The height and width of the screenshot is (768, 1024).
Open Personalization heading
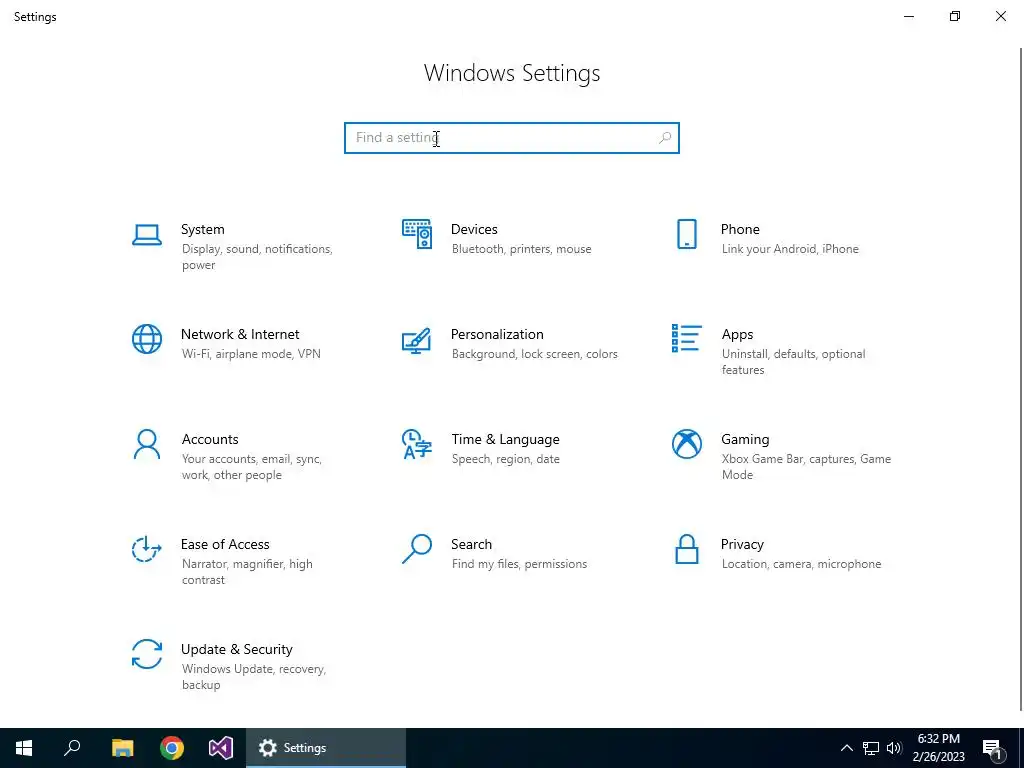pyautogui.click(x=497, y=334)
